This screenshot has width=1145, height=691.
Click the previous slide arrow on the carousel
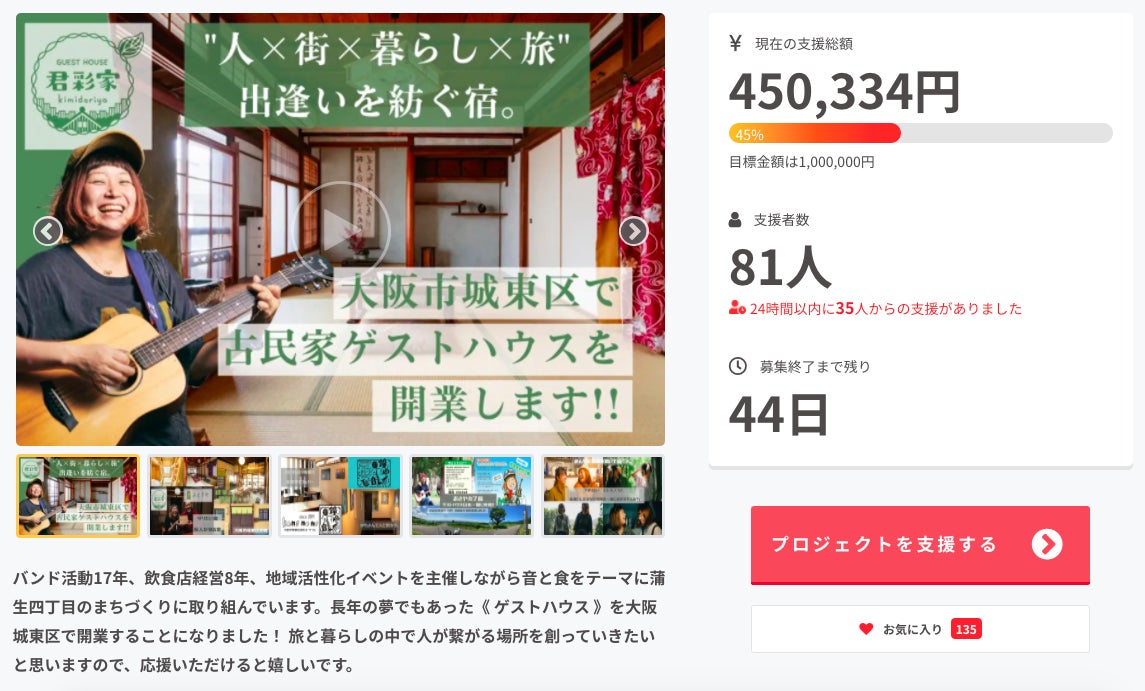coord(48,231)
